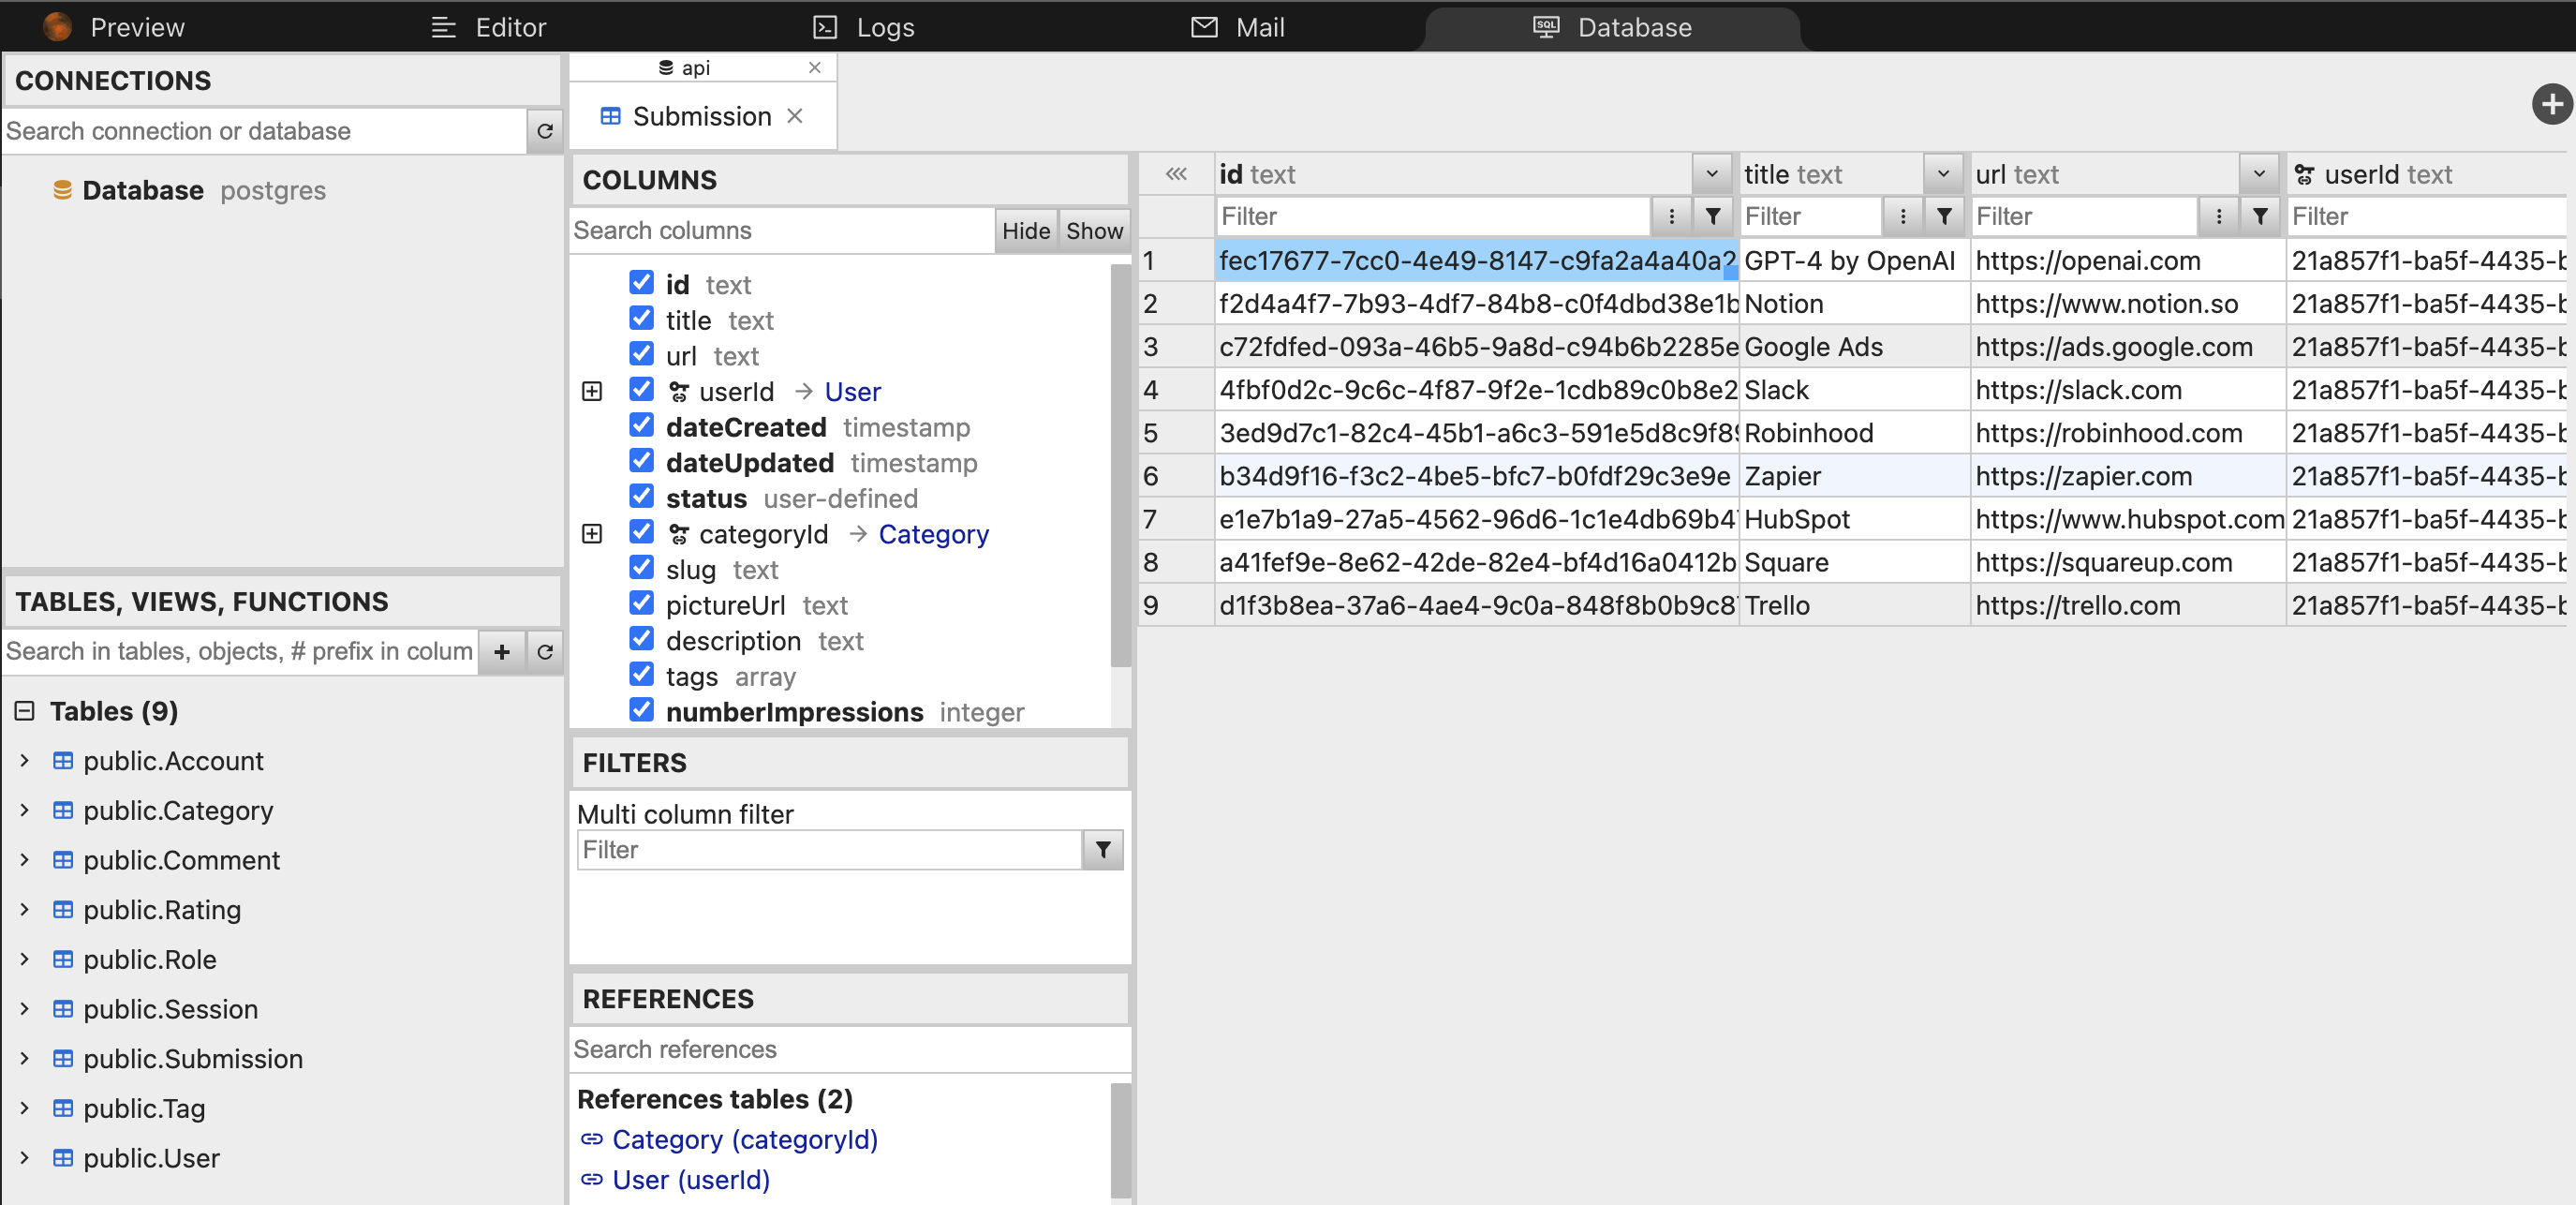Toggle the slug column checkbox
The image size is (2576, 1205).
click(x=642, y=568)
